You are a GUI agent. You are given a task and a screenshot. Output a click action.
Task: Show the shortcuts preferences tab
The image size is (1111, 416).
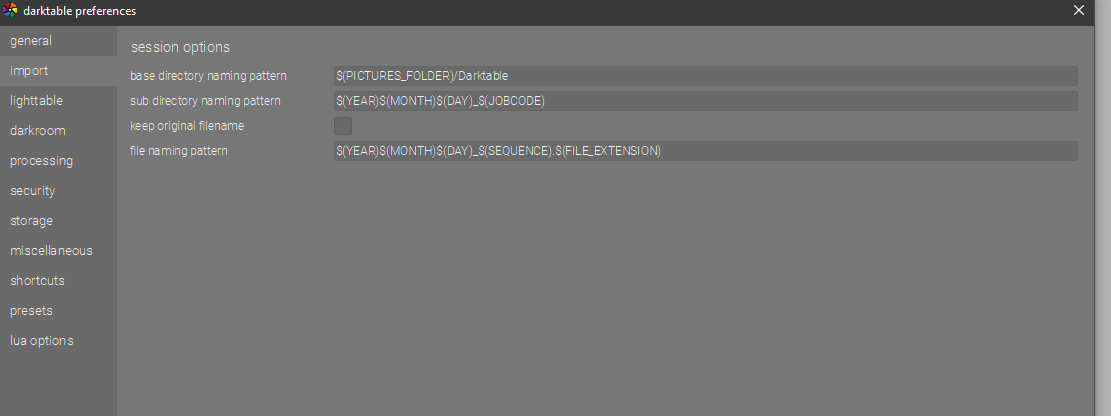pyautogui.click(x=38, y=281)
